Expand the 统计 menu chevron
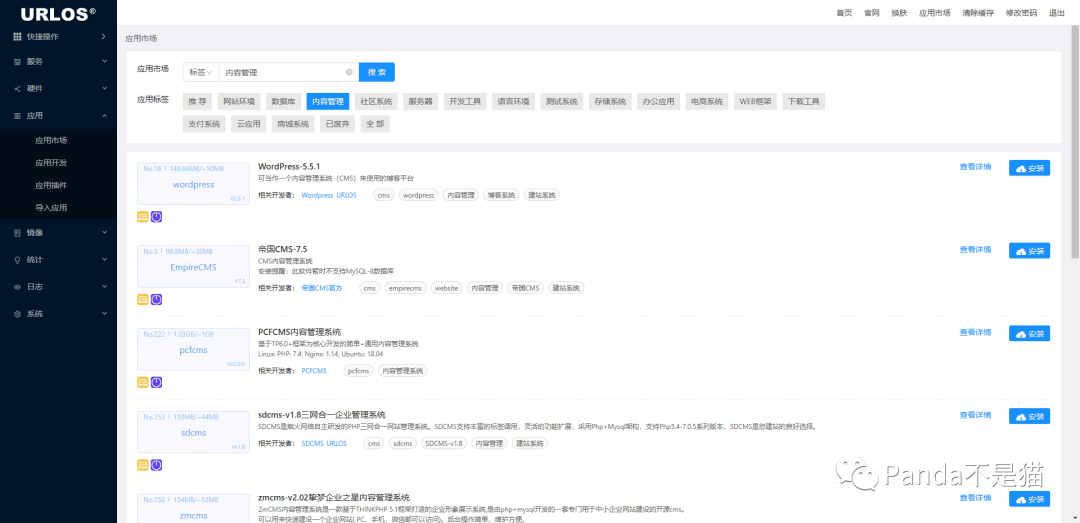 pos(105,260)
